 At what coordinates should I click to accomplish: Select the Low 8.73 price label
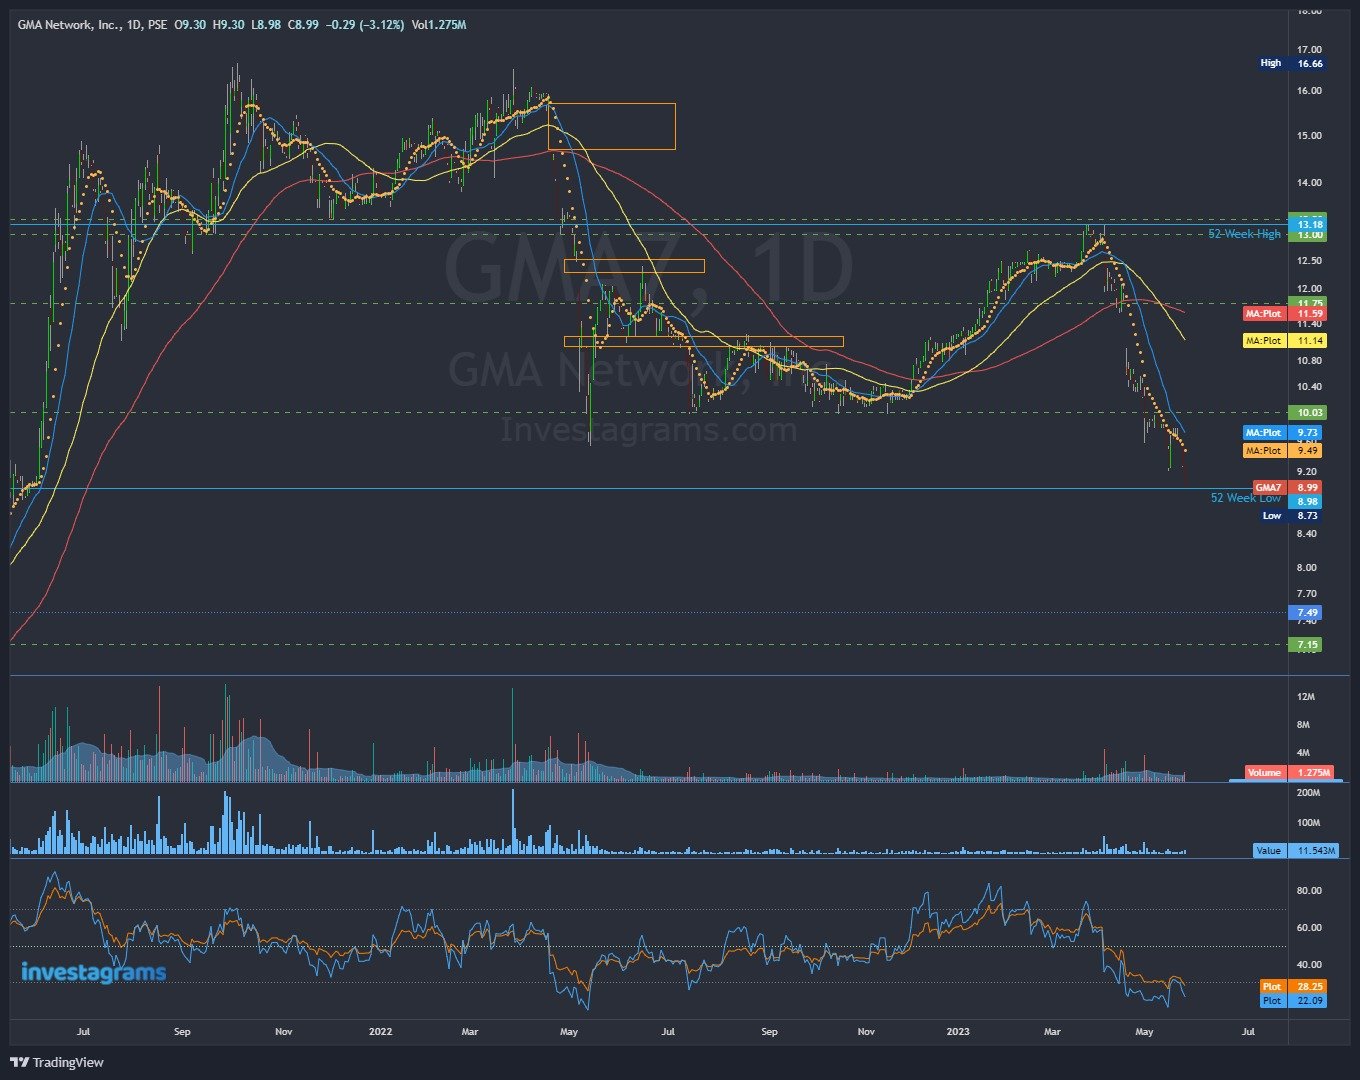1291,516
